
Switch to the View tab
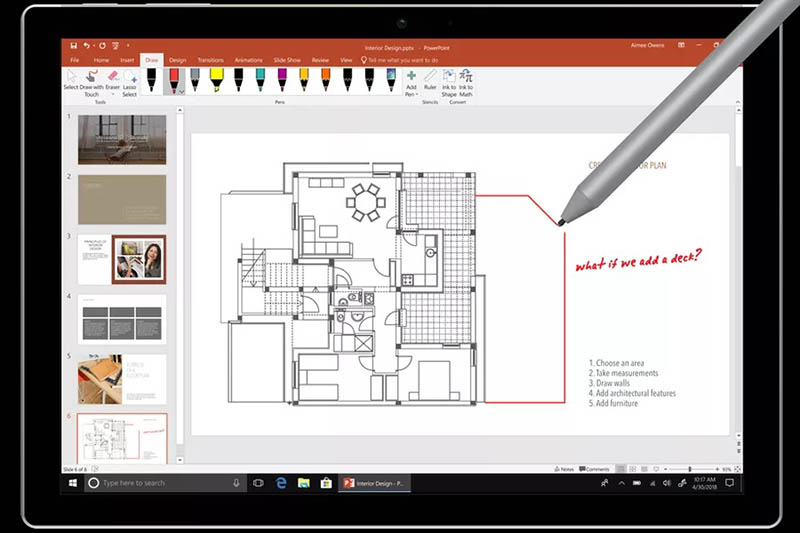[x=346, y=60]
